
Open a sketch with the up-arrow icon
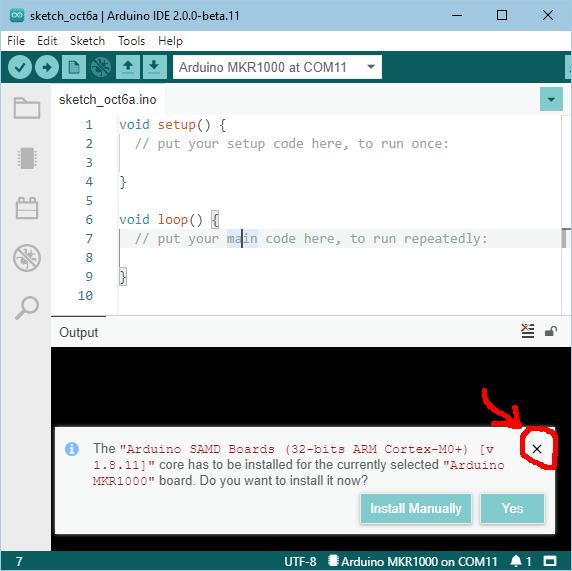(x=128, y=67)
